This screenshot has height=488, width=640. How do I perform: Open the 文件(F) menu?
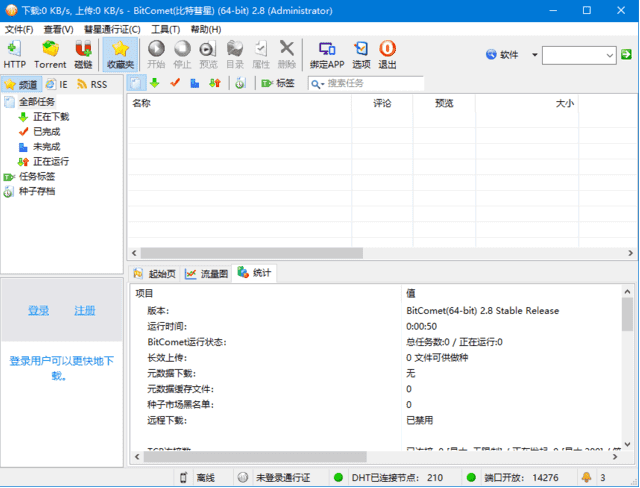(19, 29)
